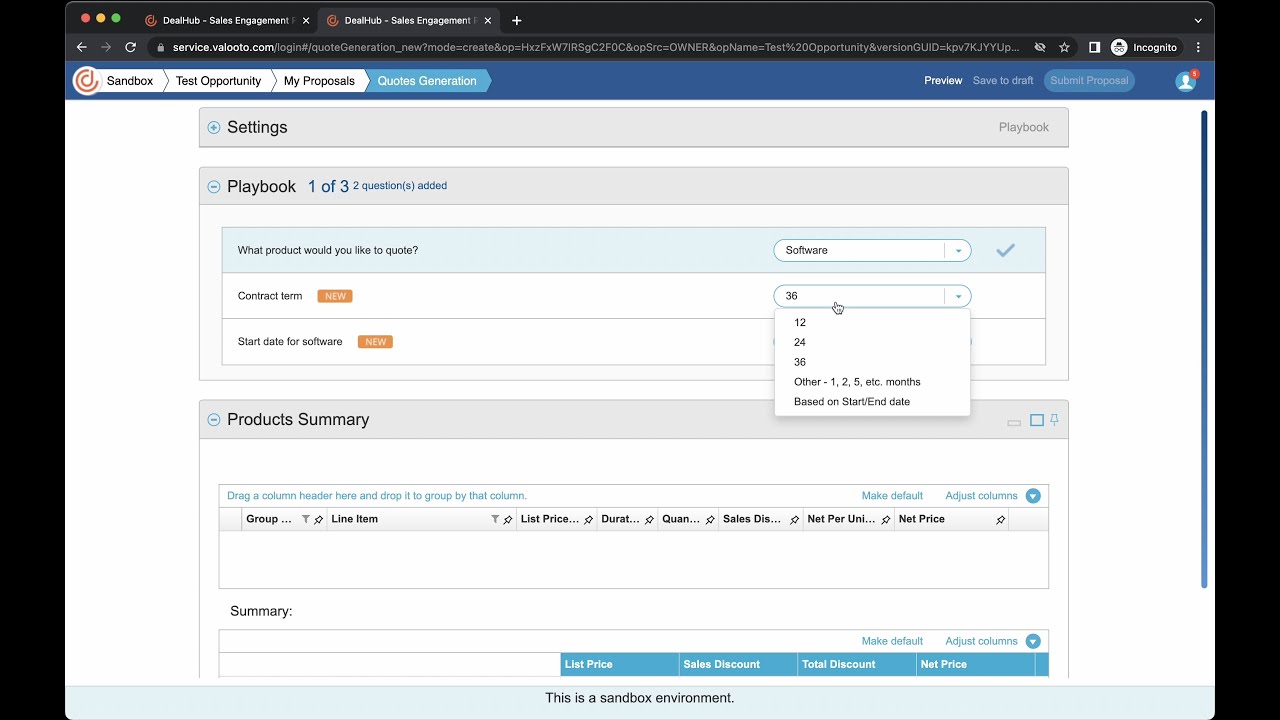Screen dimensions: 1280x720
Task: Click Preview in the header
Action: (943, 81)
